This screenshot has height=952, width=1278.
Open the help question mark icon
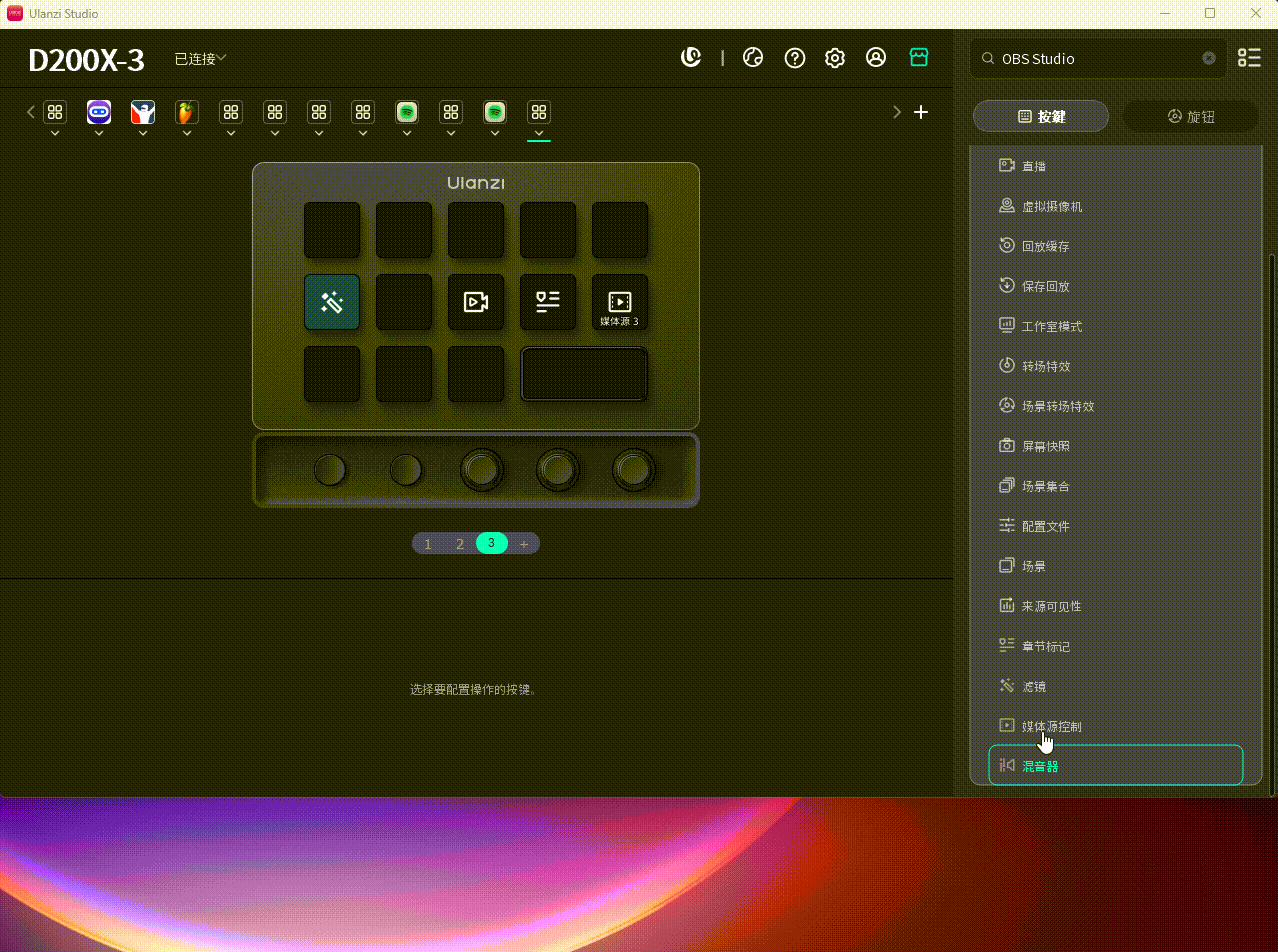[x=795, y=58]
